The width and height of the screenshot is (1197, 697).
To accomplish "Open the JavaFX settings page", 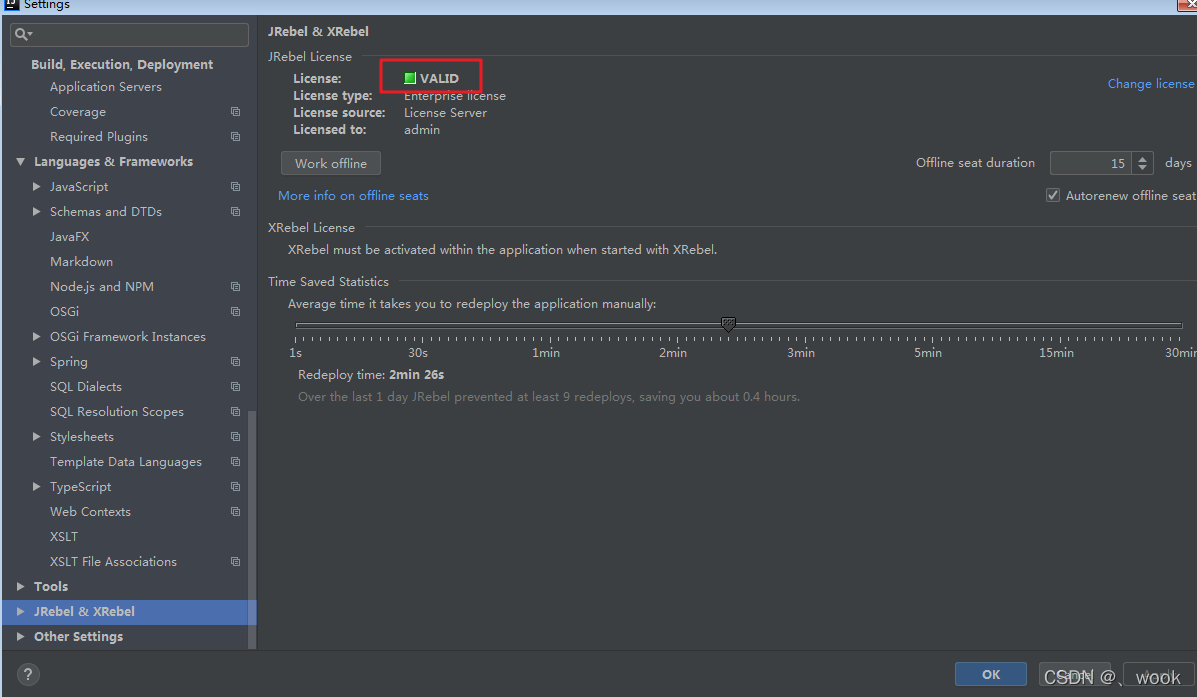I will point(69,237).
